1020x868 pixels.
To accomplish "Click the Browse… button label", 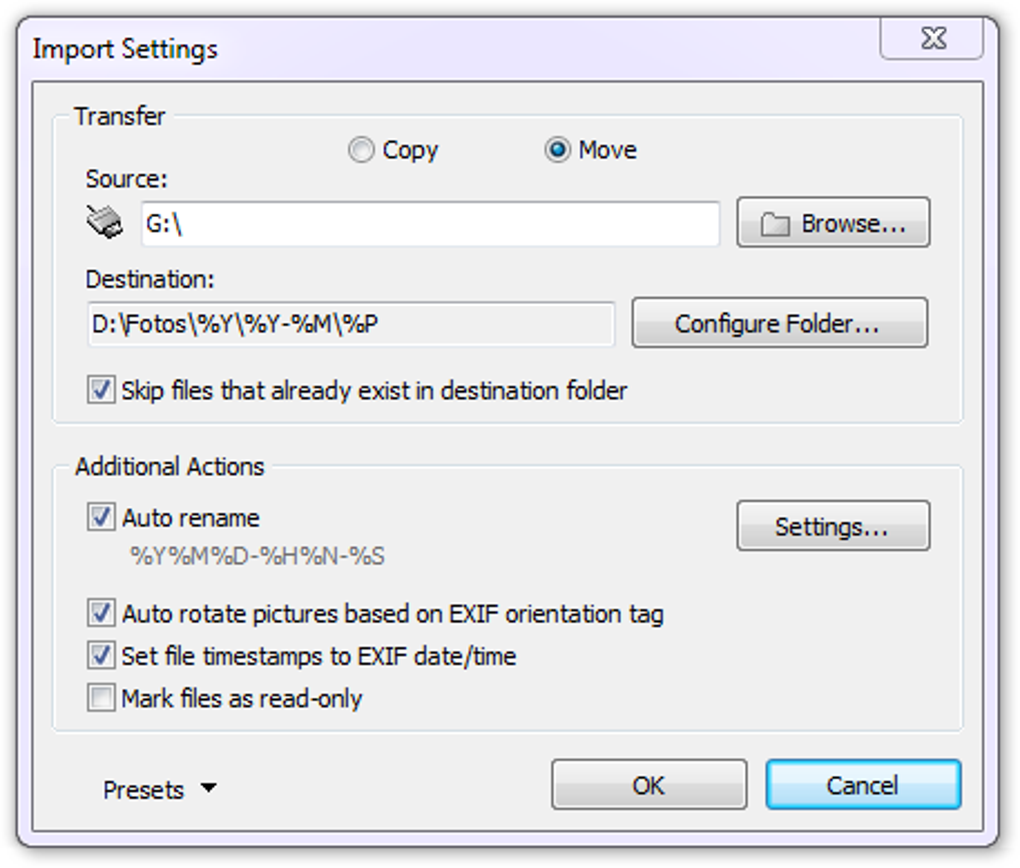I will point(853,224).
